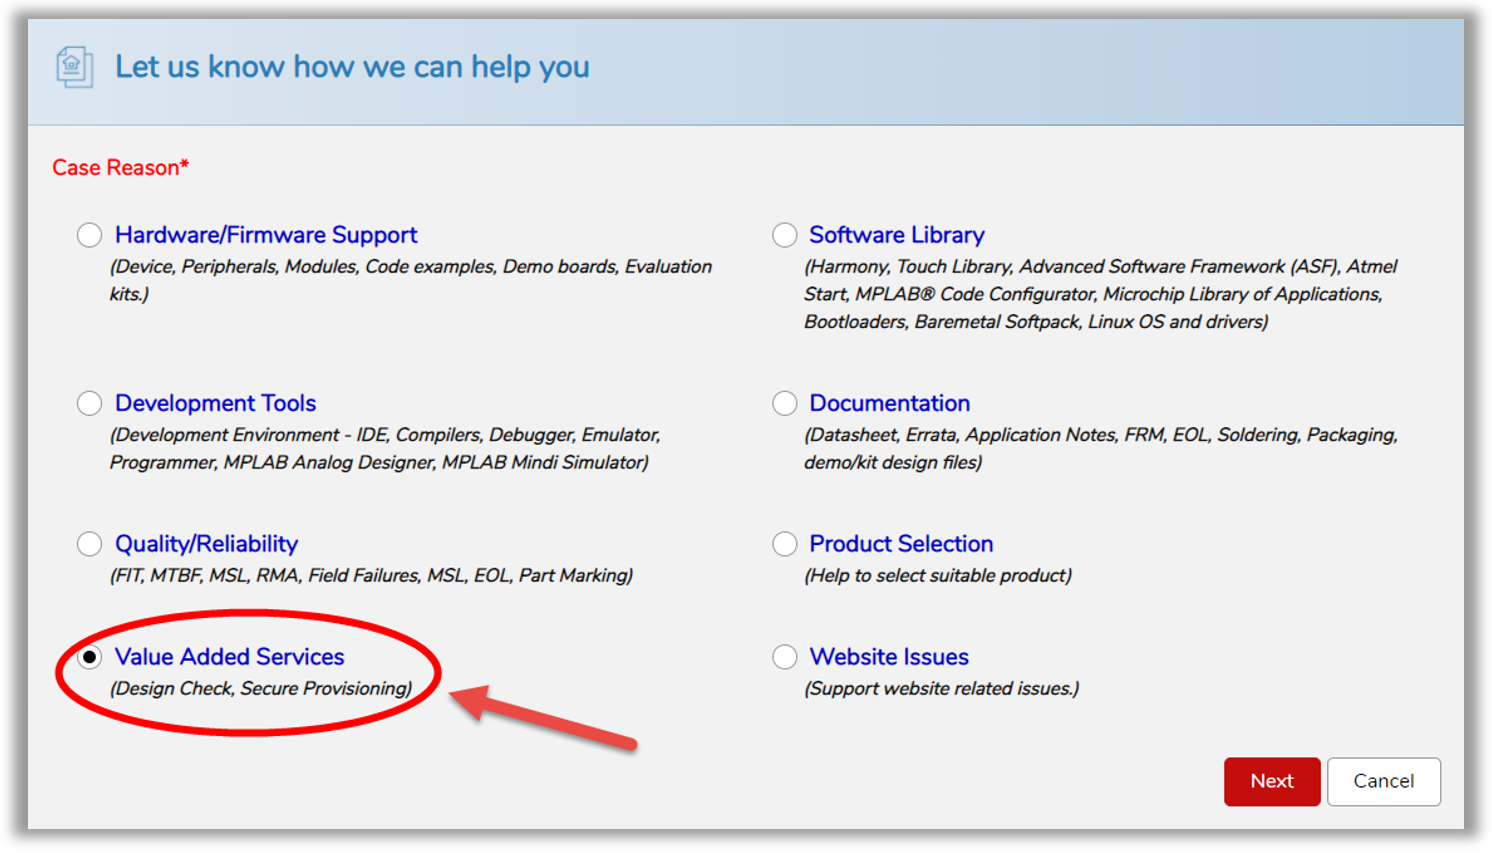
Task: Click the Value Added Services label text
Action: (x=229, y=657)
